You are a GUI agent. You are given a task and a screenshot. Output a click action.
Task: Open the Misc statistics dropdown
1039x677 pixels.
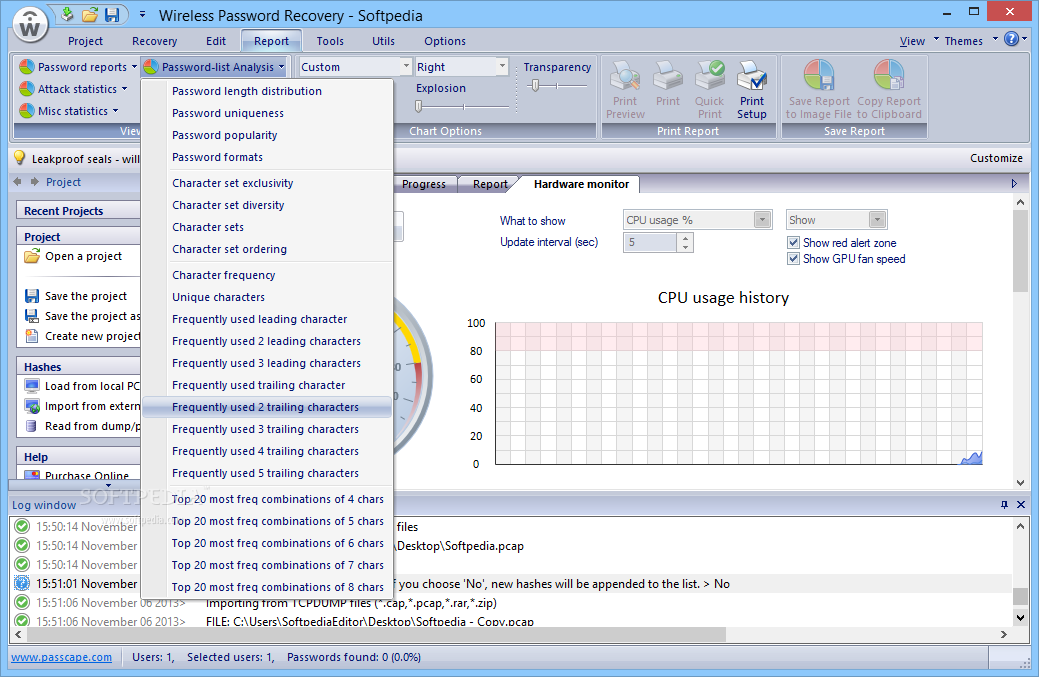point(69,111)
